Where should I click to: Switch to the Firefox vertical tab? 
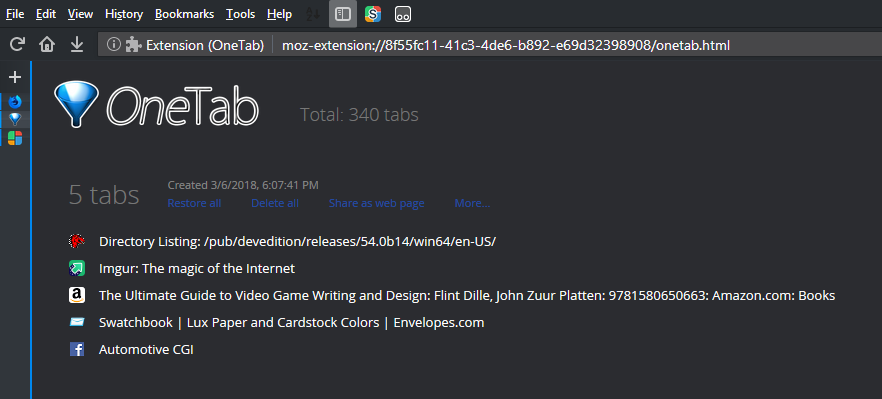pos(15,102)
